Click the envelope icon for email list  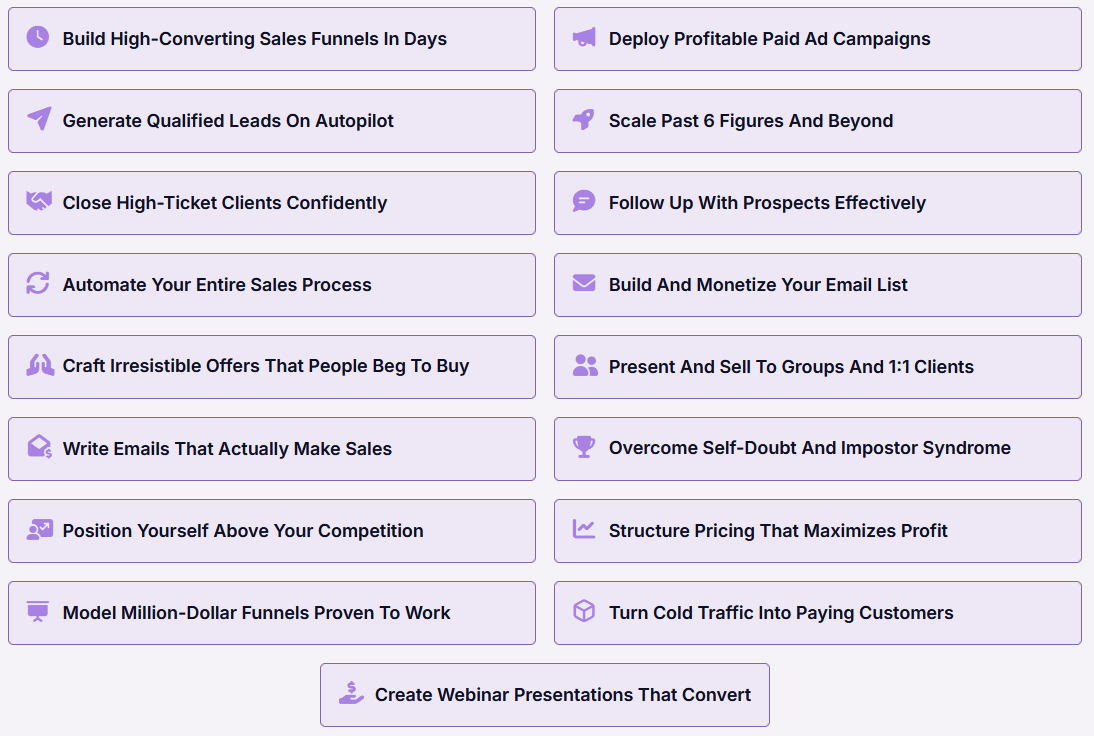coord(584,284)
